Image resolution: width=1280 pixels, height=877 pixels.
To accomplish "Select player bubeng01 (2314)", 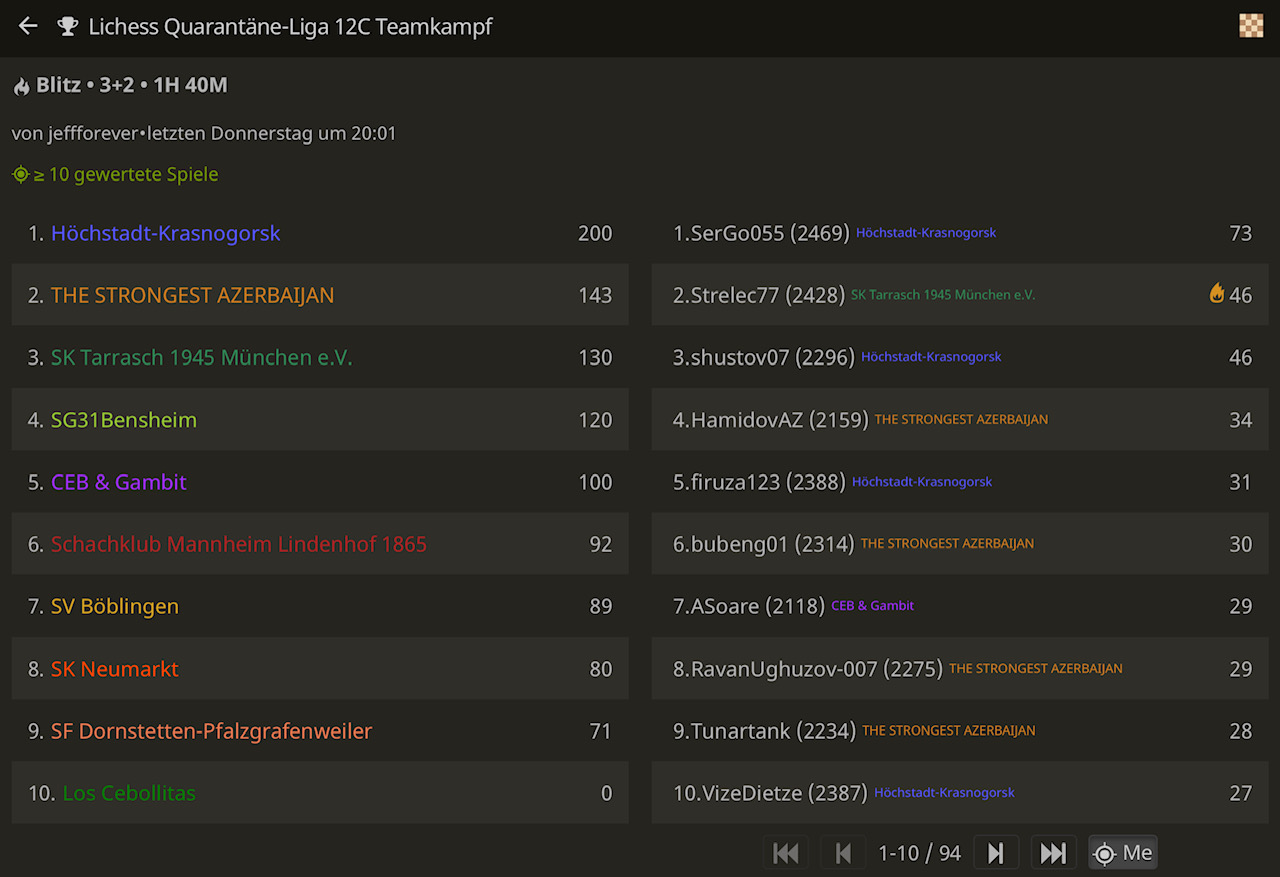I will [x=960, y=544].
